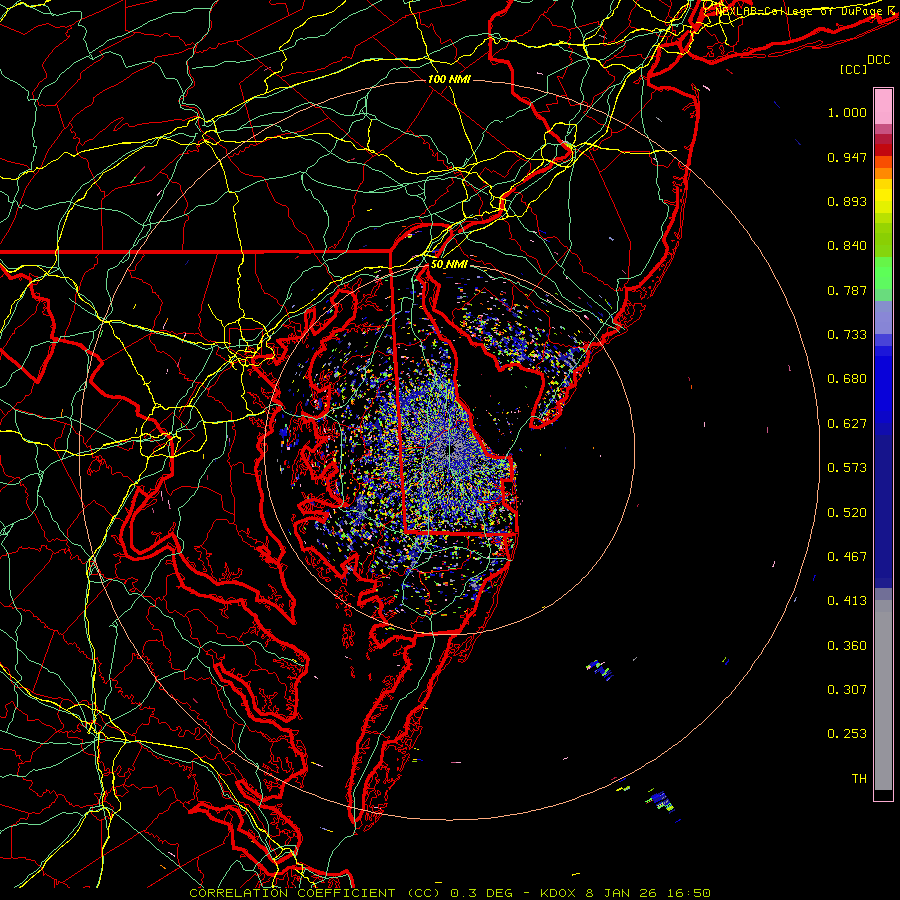Viewport: 900px width, 900px height.
Task: Click offshore echo cluster inside 100 NMI ring
Action: [x=600, y=670]
